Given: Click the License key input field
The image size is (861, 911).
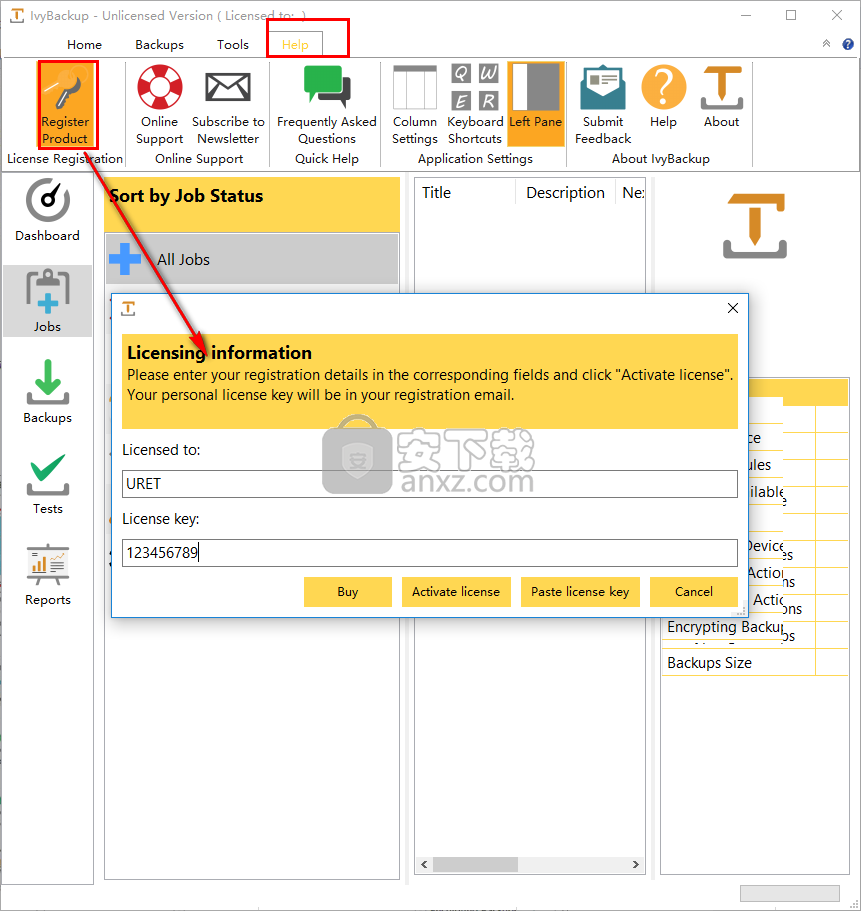Looking at the screenshot, I should [x=429, y=553].
